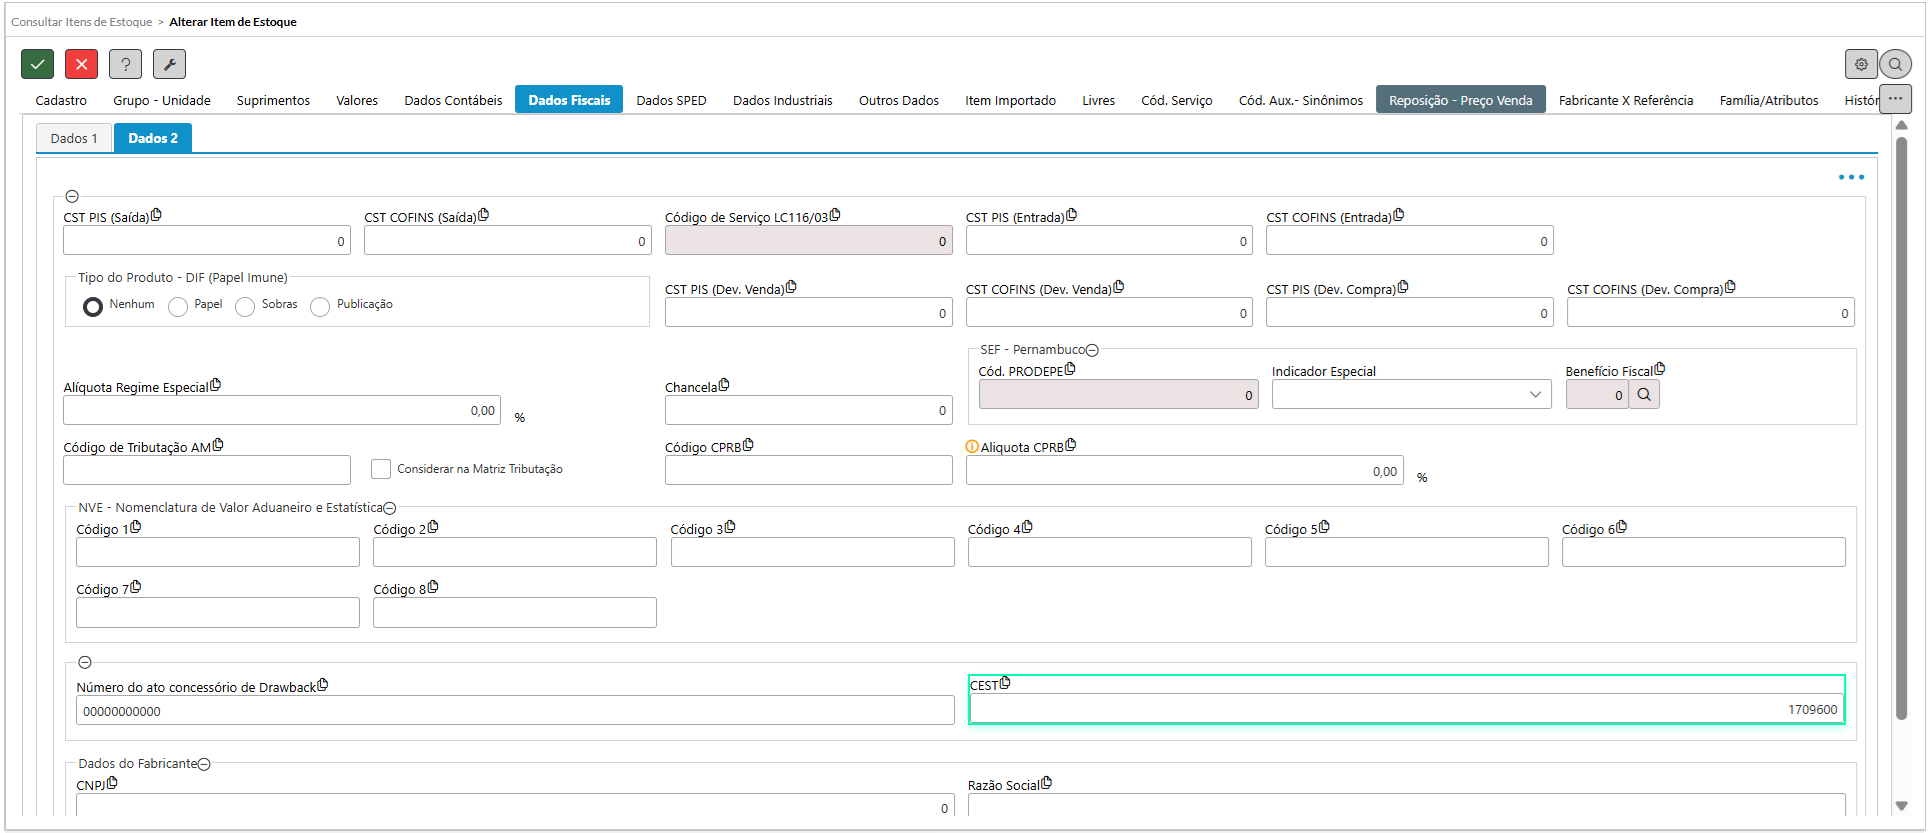Viewport: 1929px width, 833px height.
Task: Collapse the top fiscal section with minus icon
Action: tap(72, 197)
